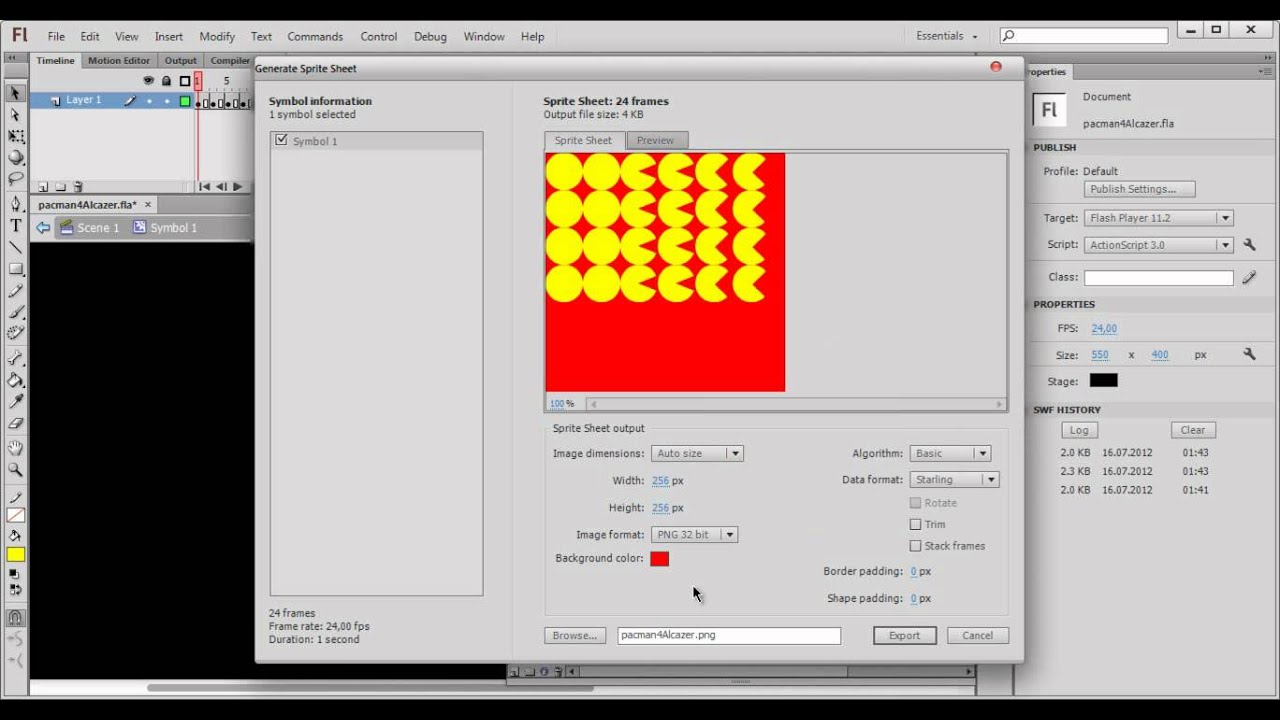The width and height of the screenshot is (1280, 720).
Task: Select the Brush tool
Action: (15, 312)
